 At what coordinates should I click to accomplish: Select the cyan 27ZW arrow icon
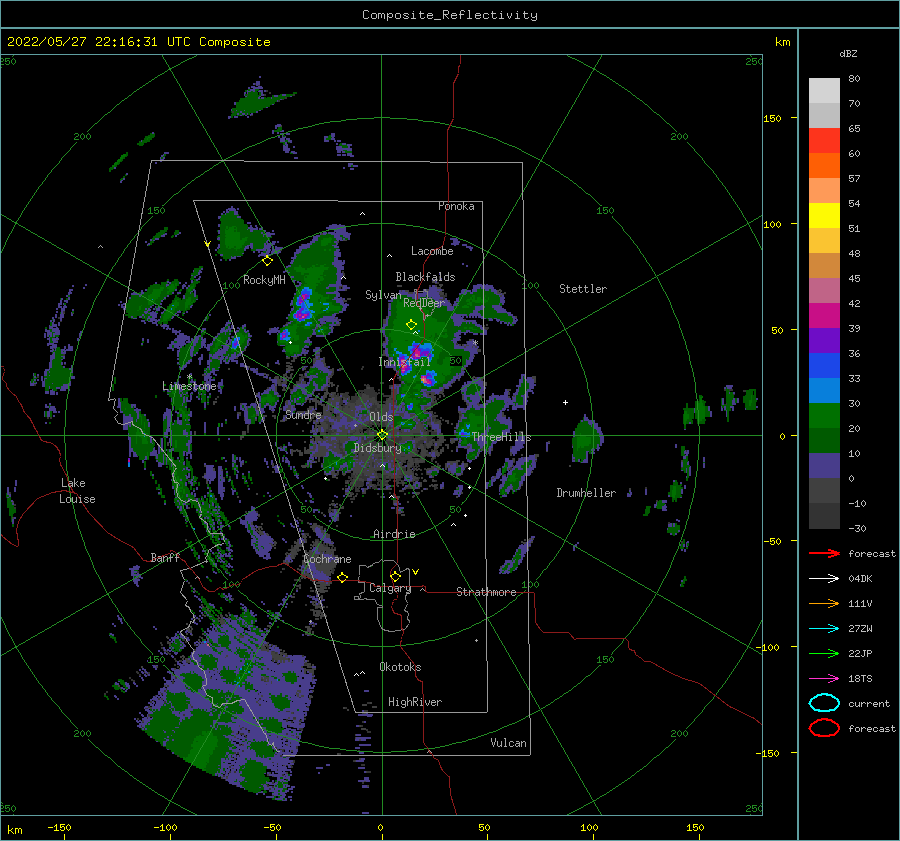click(824, 629)
